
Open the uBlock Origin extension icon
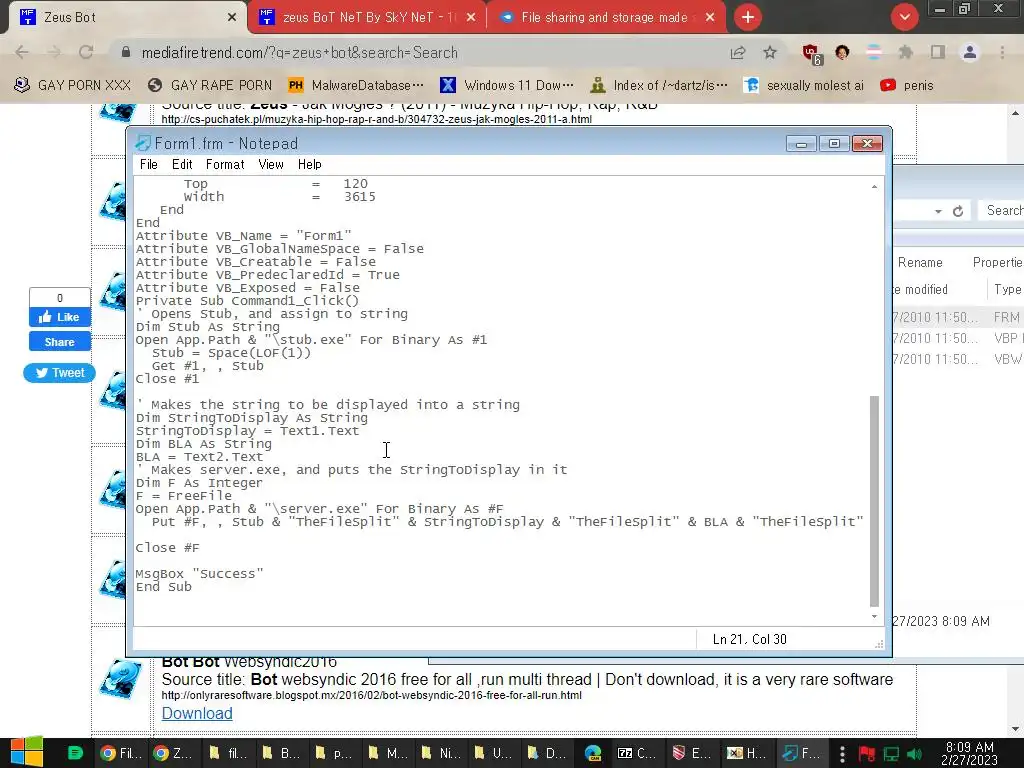[x=811, y=54]
